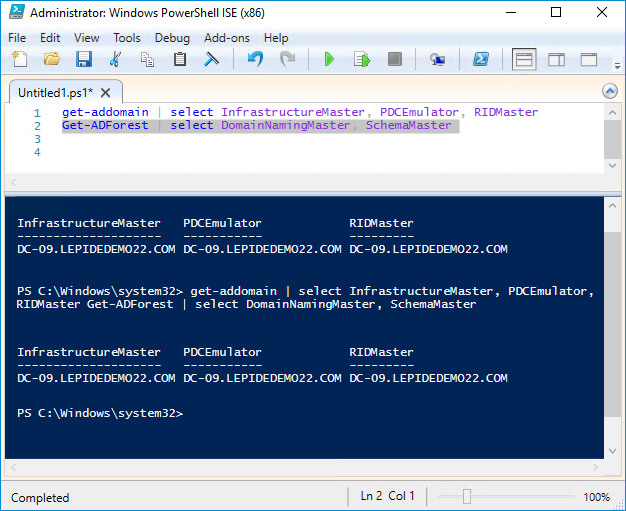Viewport: 626px width, 511px height.
Task: Open the View menu
Action: tap(87, 38)
